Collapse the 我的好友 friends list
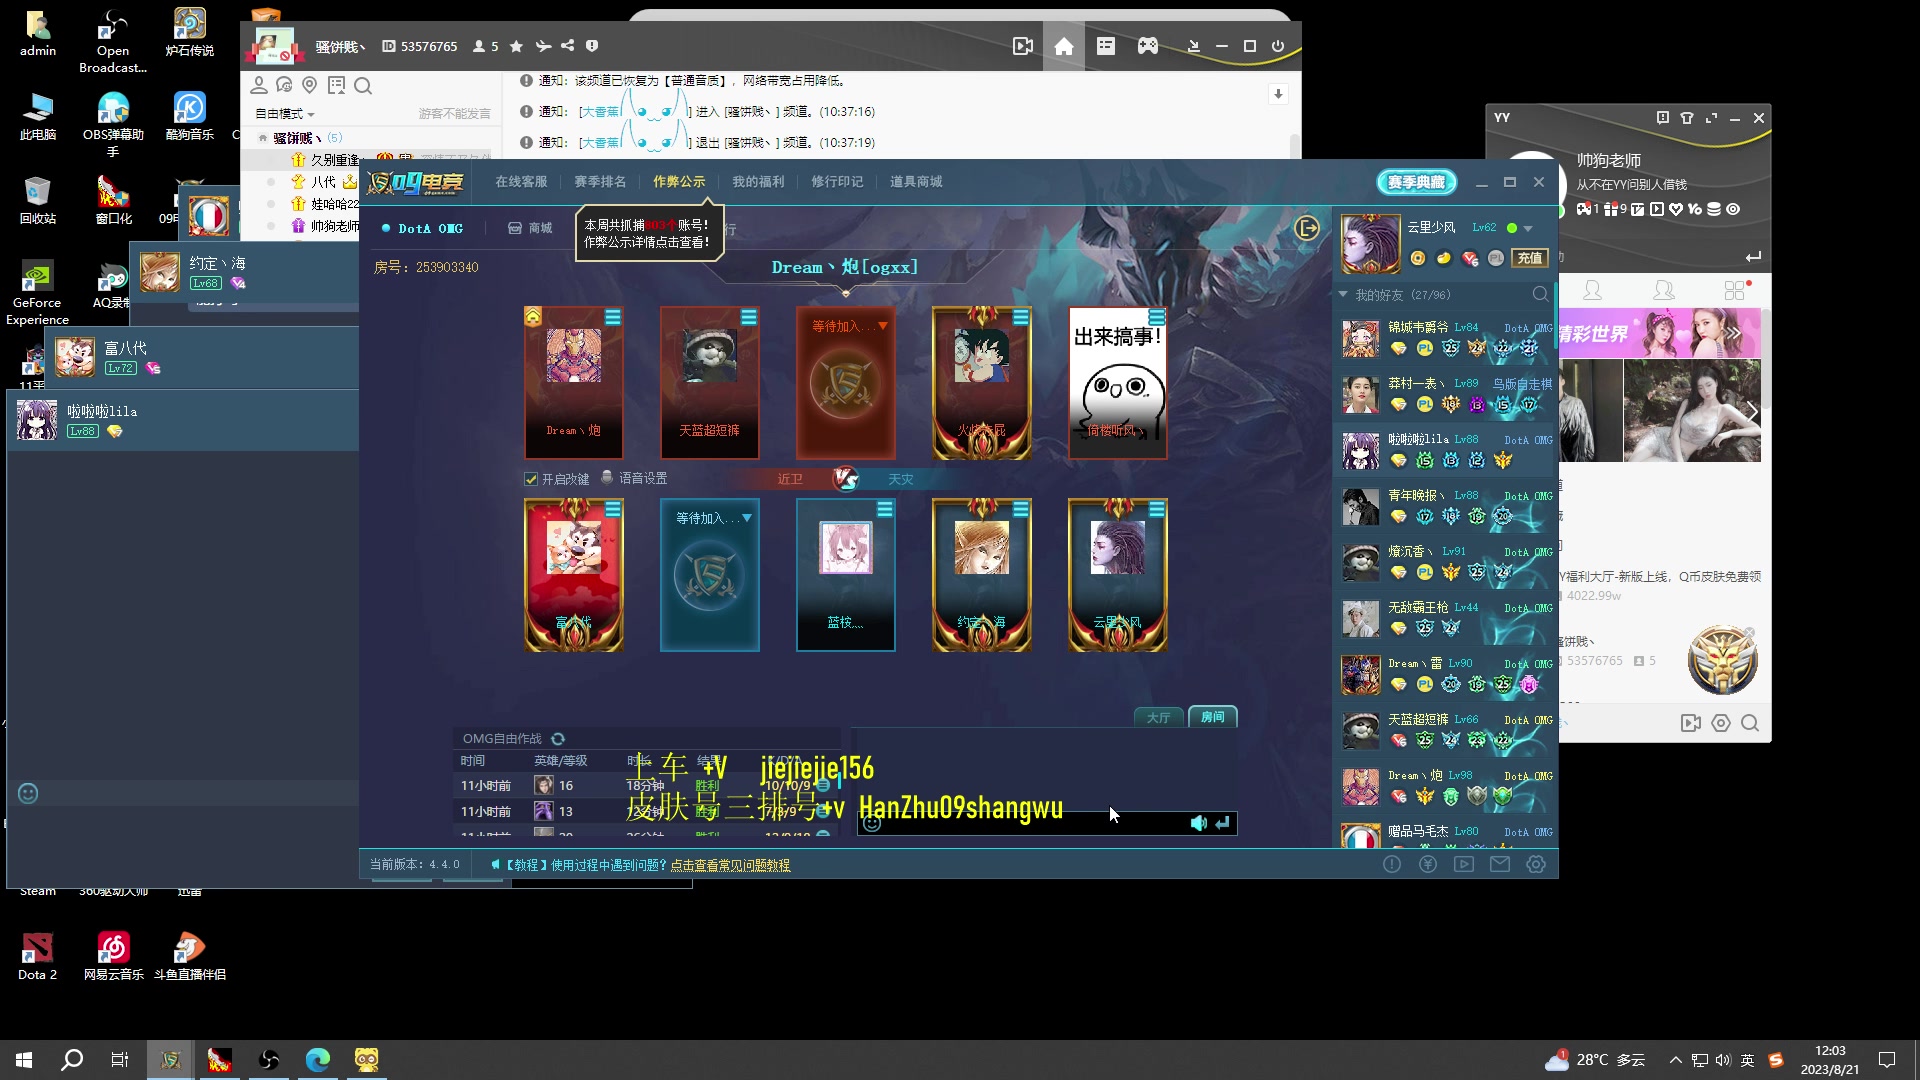1920x1080 pixels. (x=1344, y=295)
